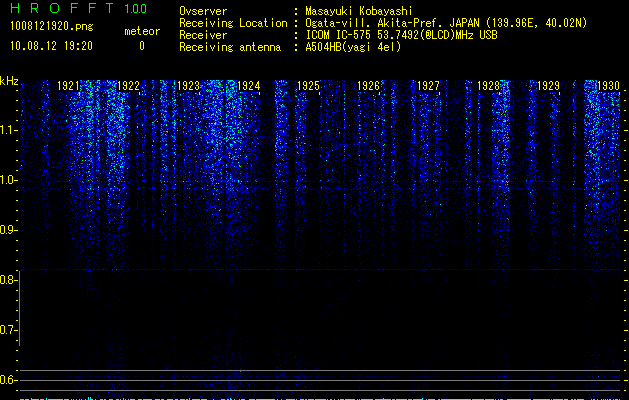
Task: Click the Ovserver field label
Action: click(203, 11)
